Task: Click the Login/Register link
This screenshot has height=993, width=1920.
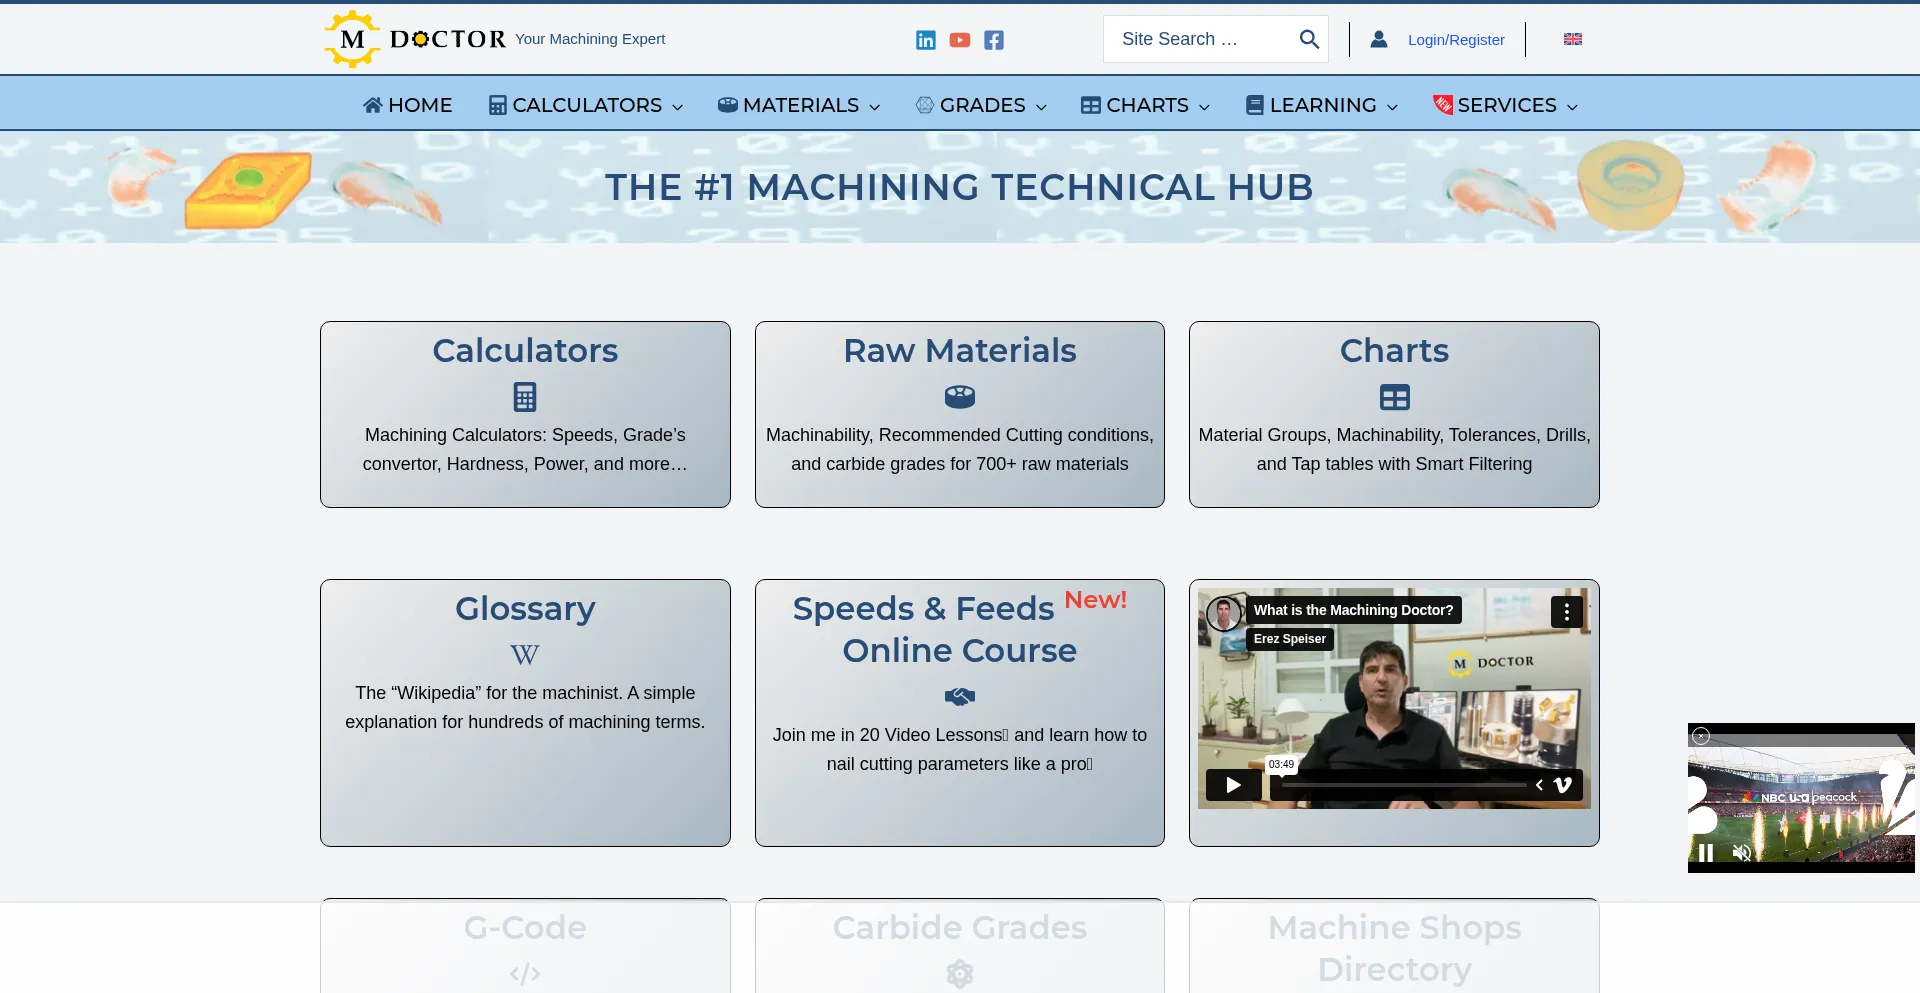Action: pos(1455,39)
